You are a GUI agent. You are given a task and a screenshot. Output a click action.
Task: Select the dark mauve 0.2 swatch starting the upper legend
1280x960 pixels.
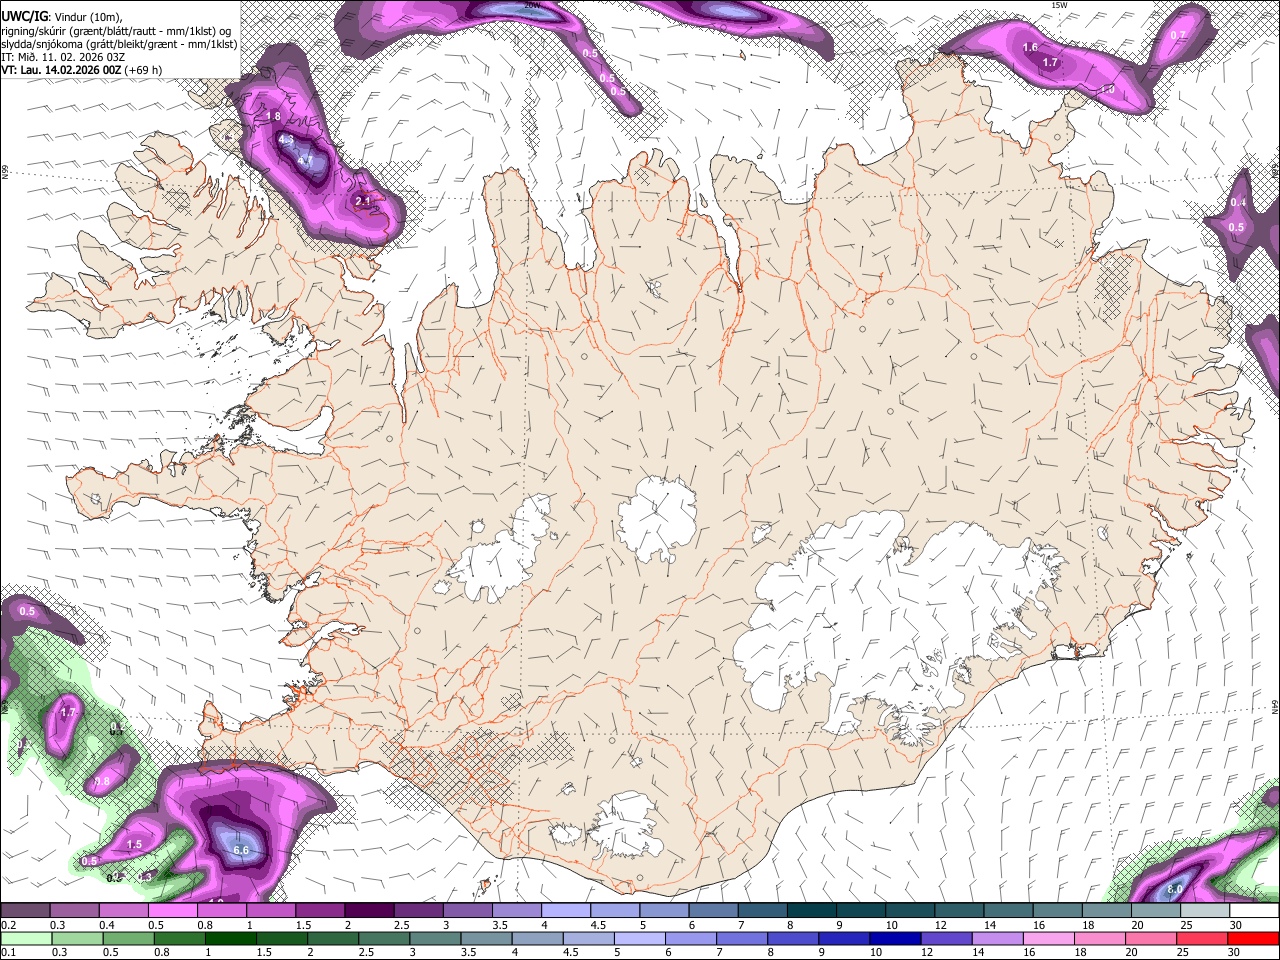pos(25,911)
